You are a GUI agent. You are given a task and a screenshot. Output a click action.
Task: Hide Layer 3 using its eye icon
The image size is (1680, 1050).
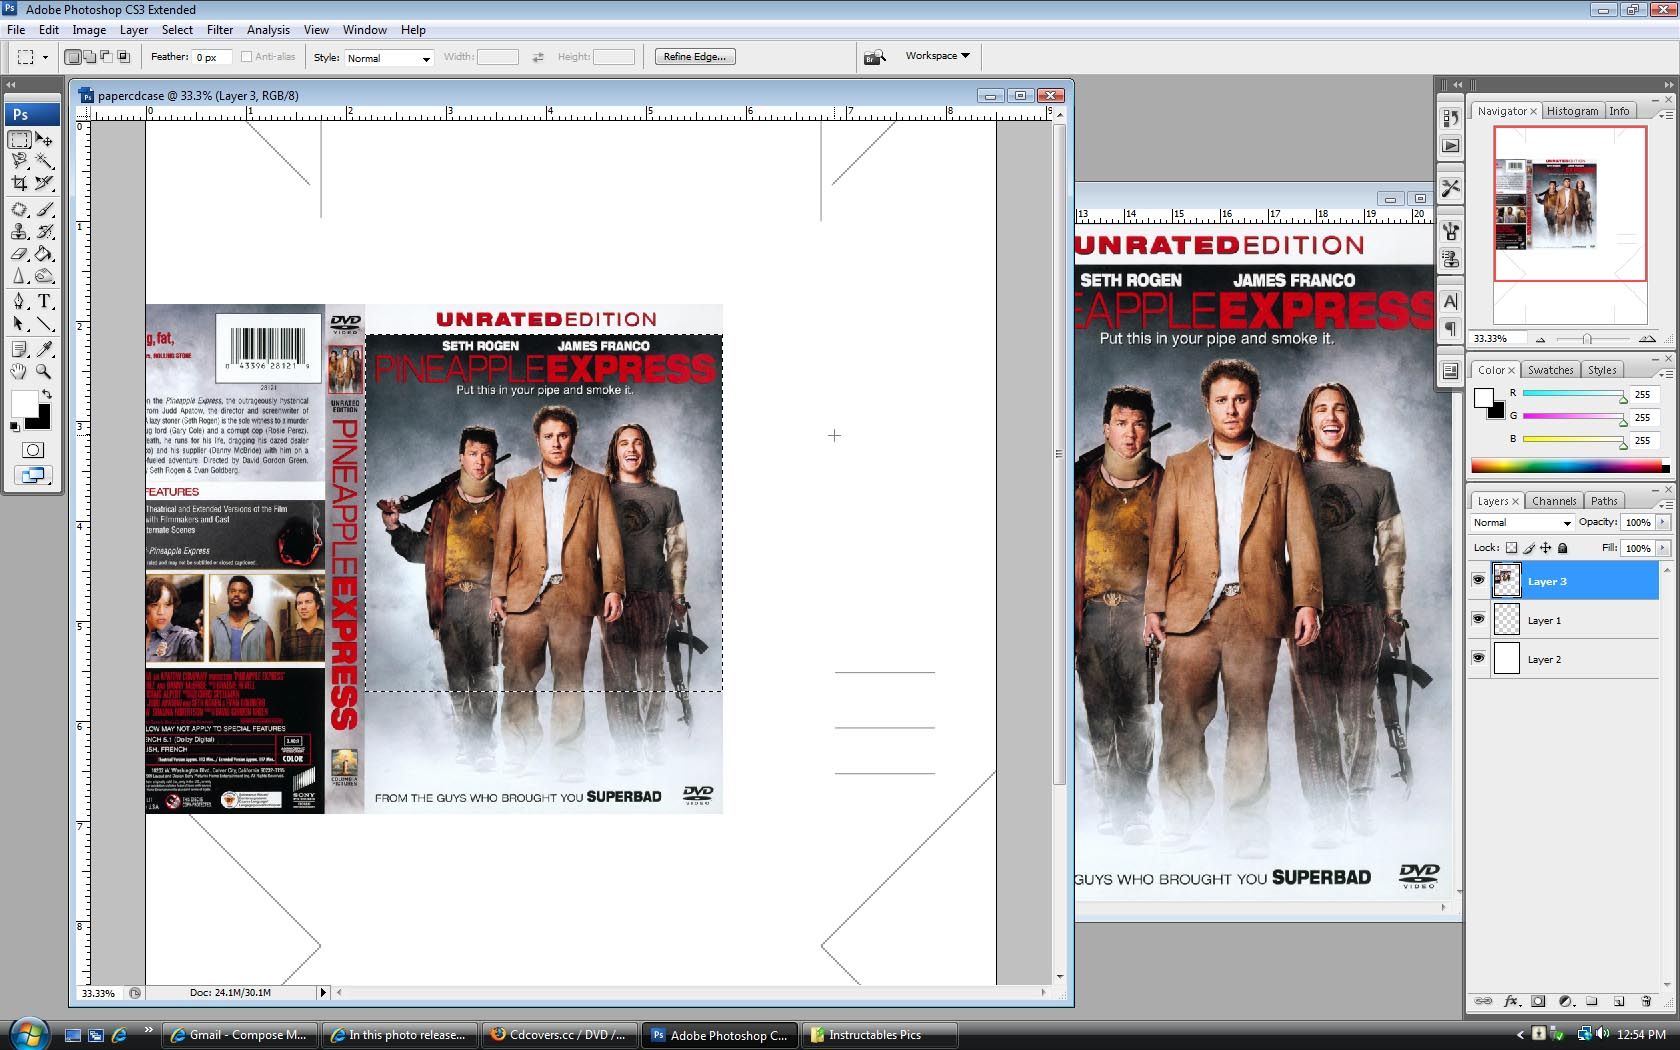[1478, 580]
